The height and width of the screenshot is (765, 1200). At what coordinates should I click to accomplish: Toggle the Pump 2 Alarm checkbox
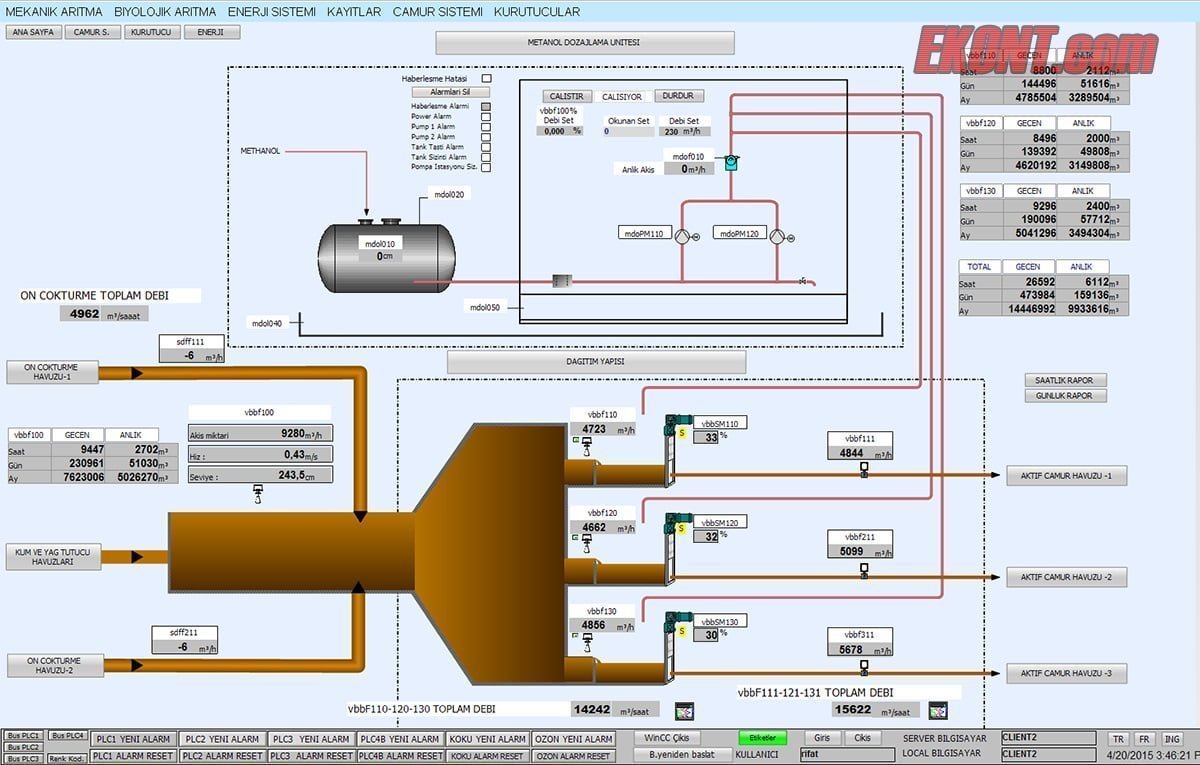486,137
